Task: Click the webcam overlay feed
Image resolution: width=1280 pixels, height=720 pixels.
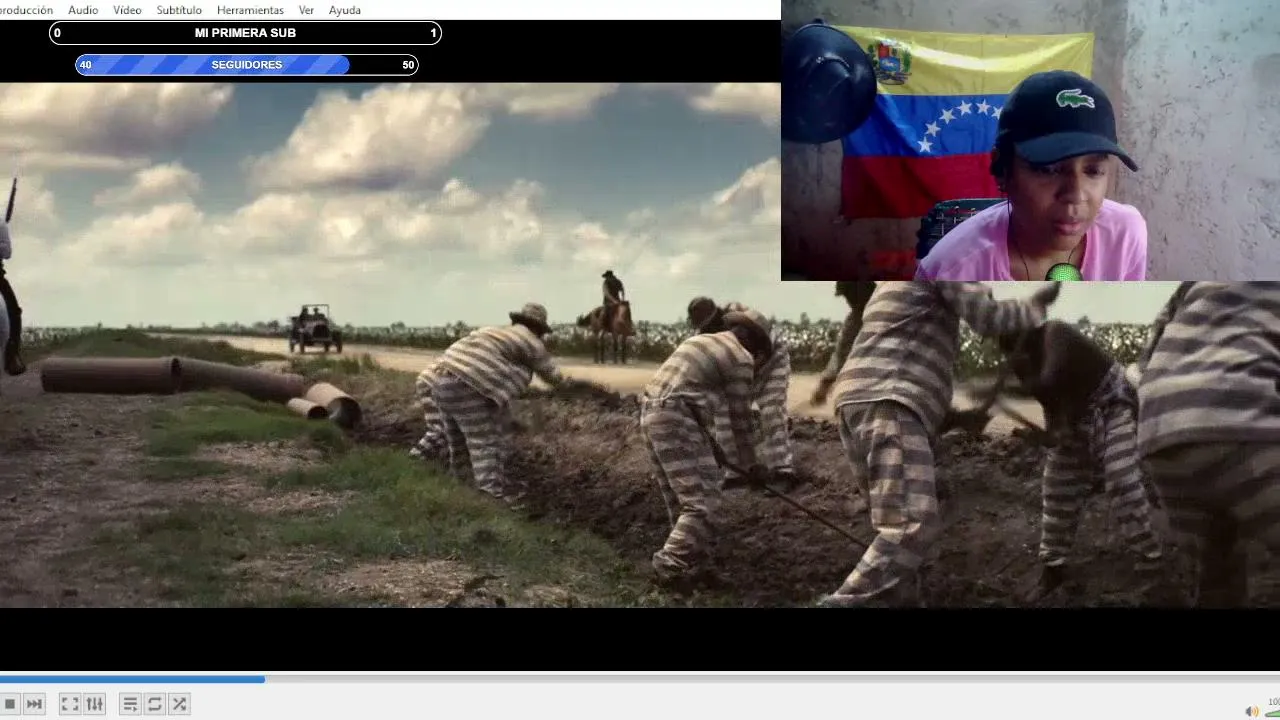Action: point(1030,140)
